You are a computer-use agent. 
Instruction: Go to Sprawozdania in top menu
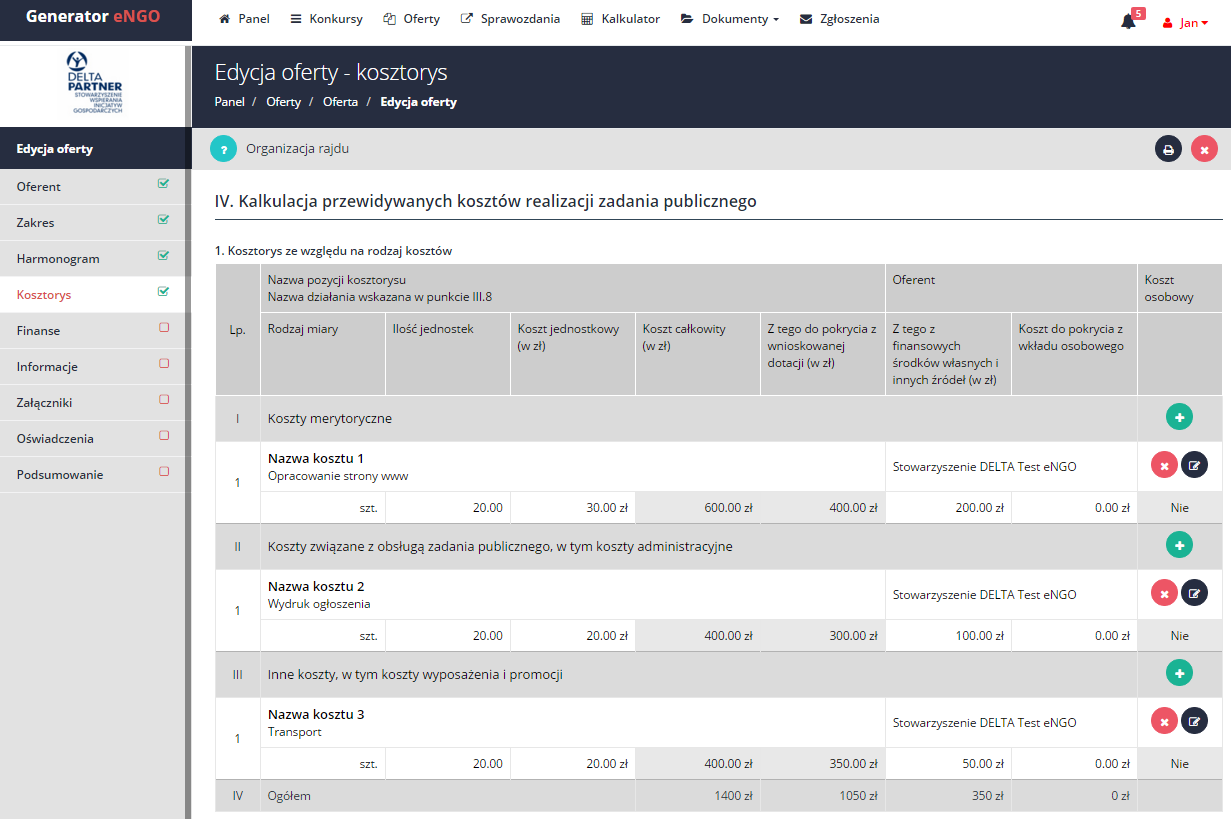[510, 19]
